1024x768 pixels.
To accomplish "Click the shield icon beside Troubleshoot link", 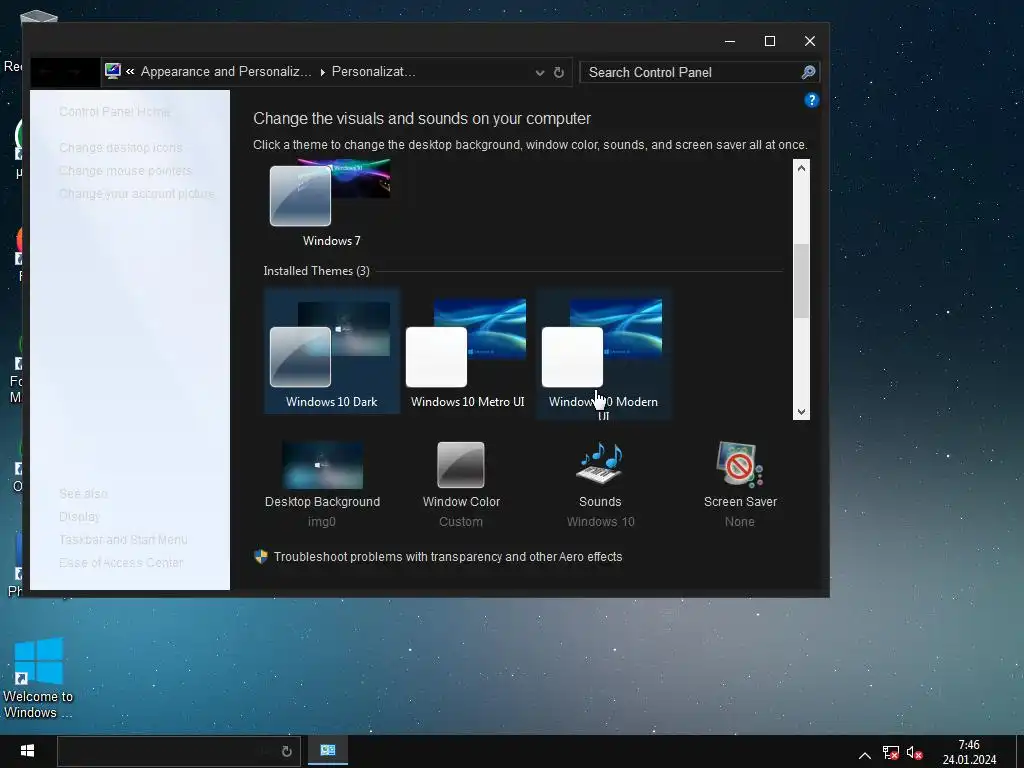I will tap(261, 556).
